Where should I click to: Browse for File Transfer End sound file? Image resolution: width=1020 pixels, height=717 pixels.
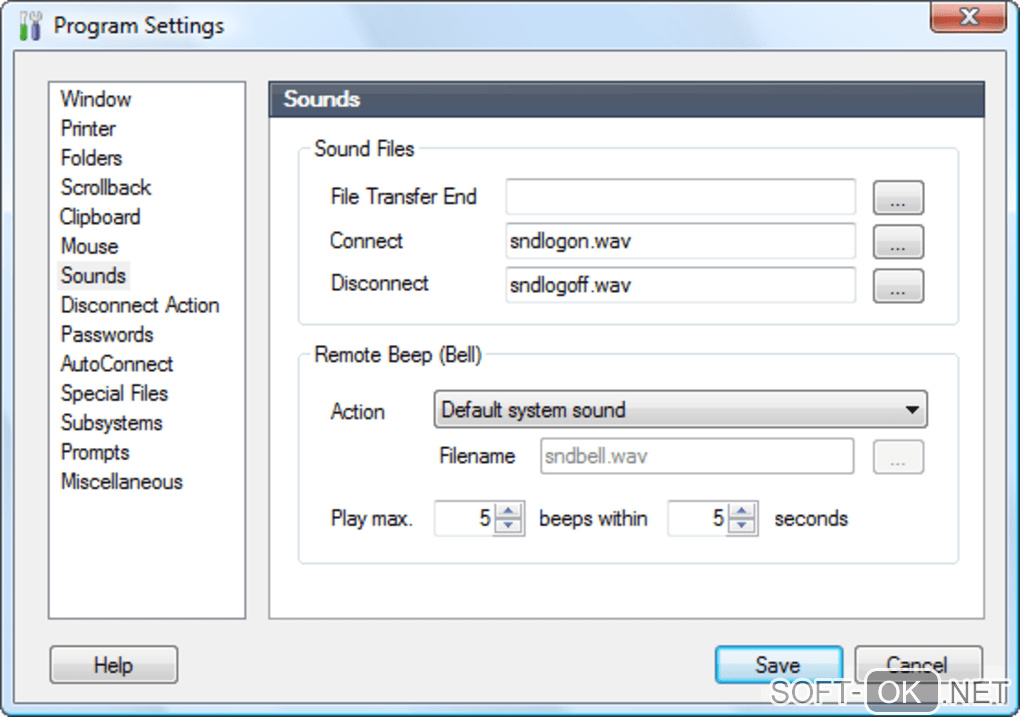click(897, 198)
